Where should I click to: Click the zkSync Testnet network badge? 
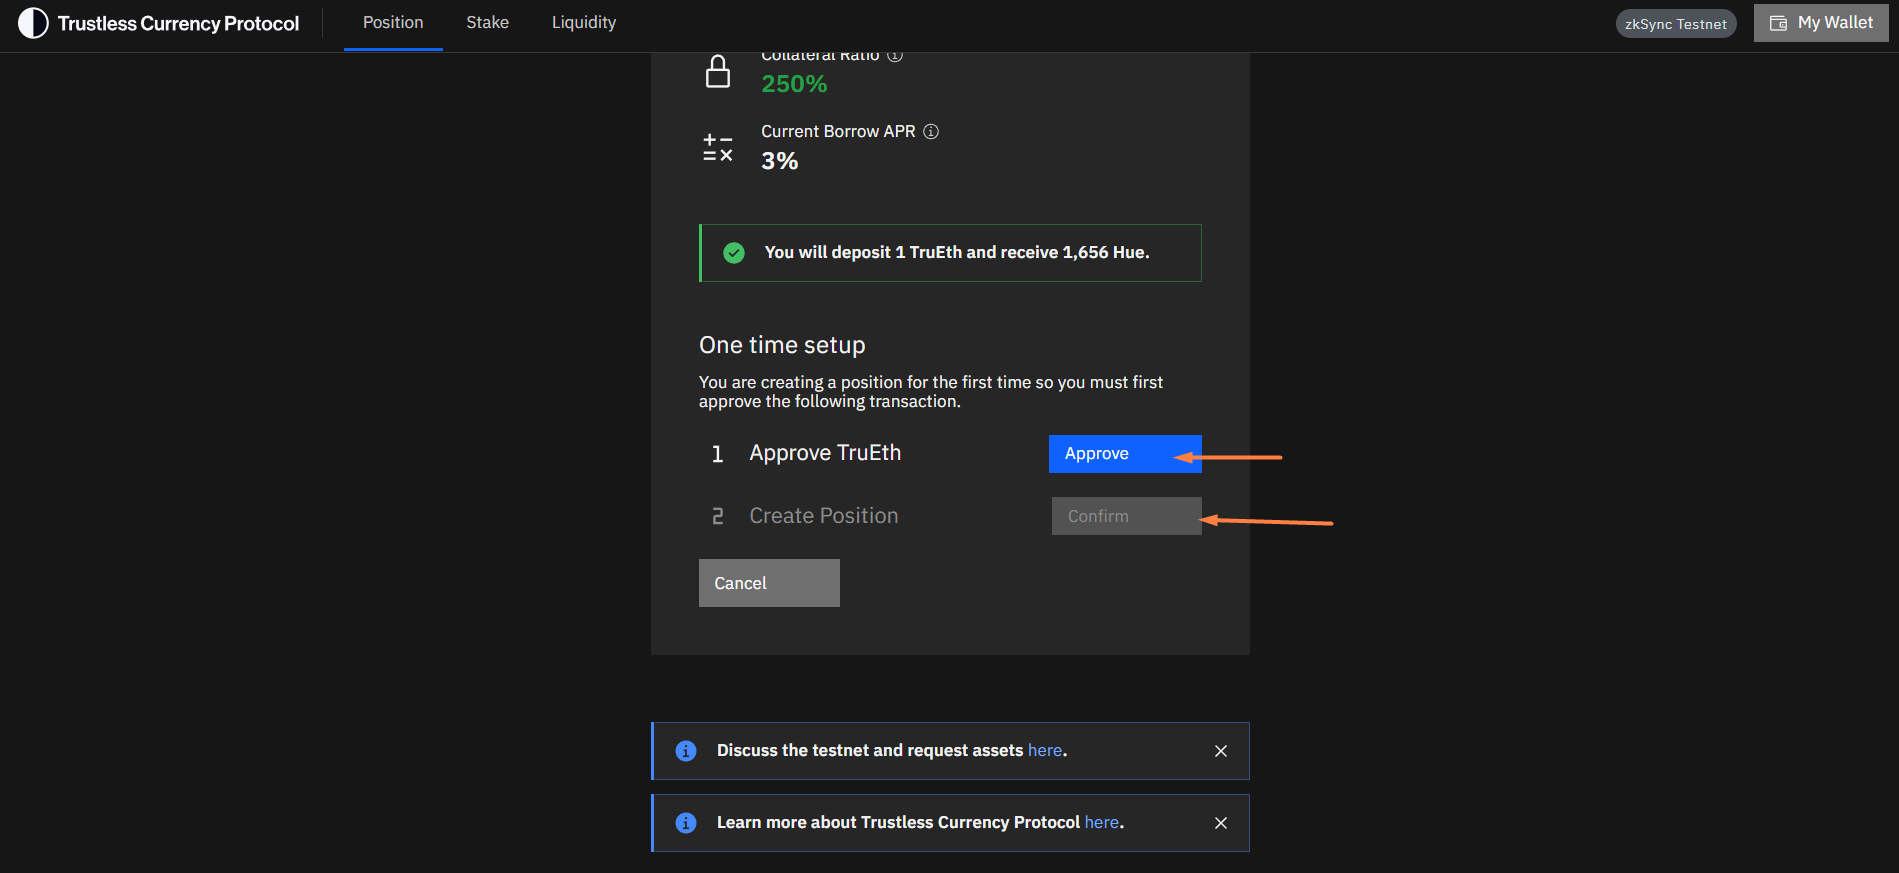[x=1675, y=24]
